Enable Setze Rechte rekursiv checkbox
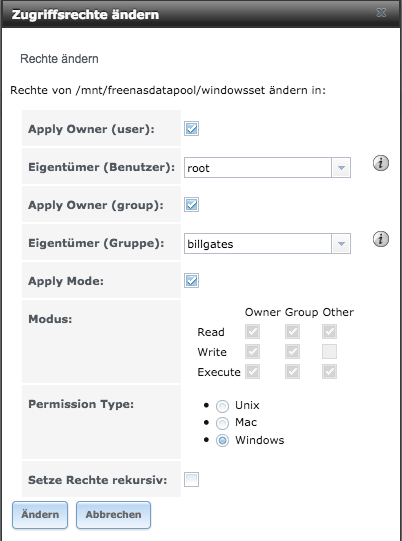This screenshot has height=541, width=402. pos(191,479)
